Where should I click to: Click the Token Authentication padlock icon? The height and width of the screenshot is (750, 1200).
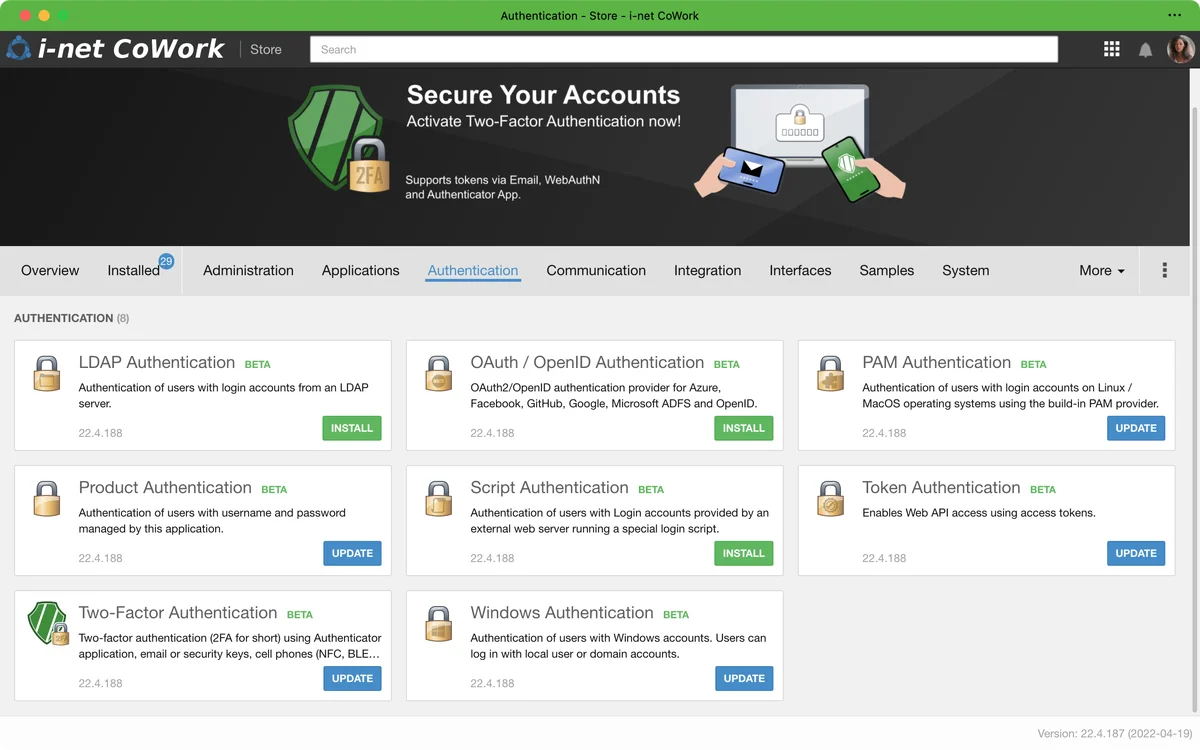(831, 498)
